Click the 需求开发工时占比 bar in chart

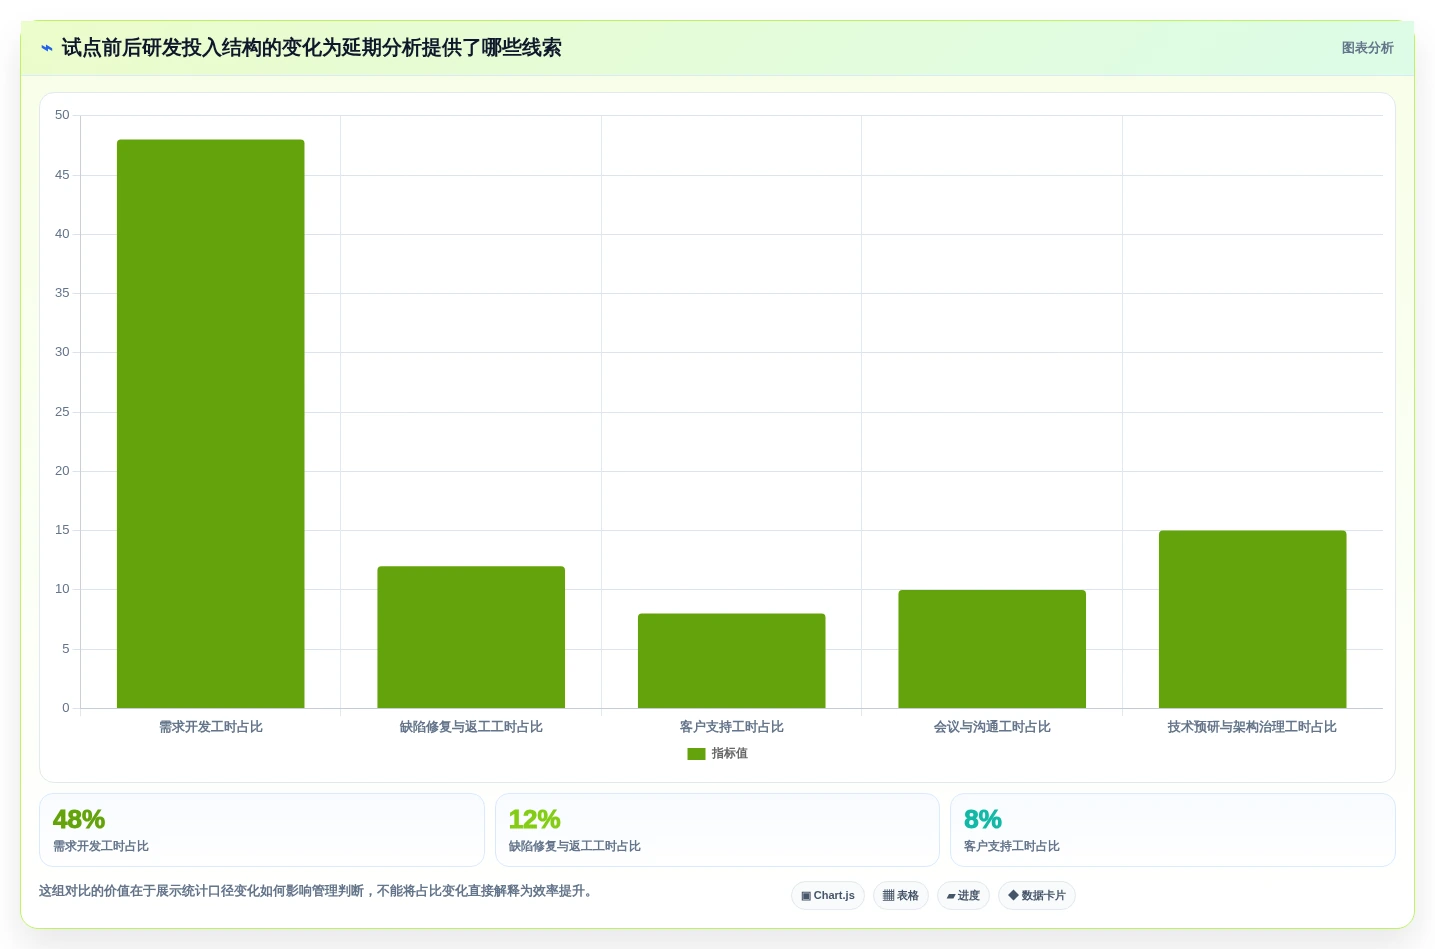210,424
